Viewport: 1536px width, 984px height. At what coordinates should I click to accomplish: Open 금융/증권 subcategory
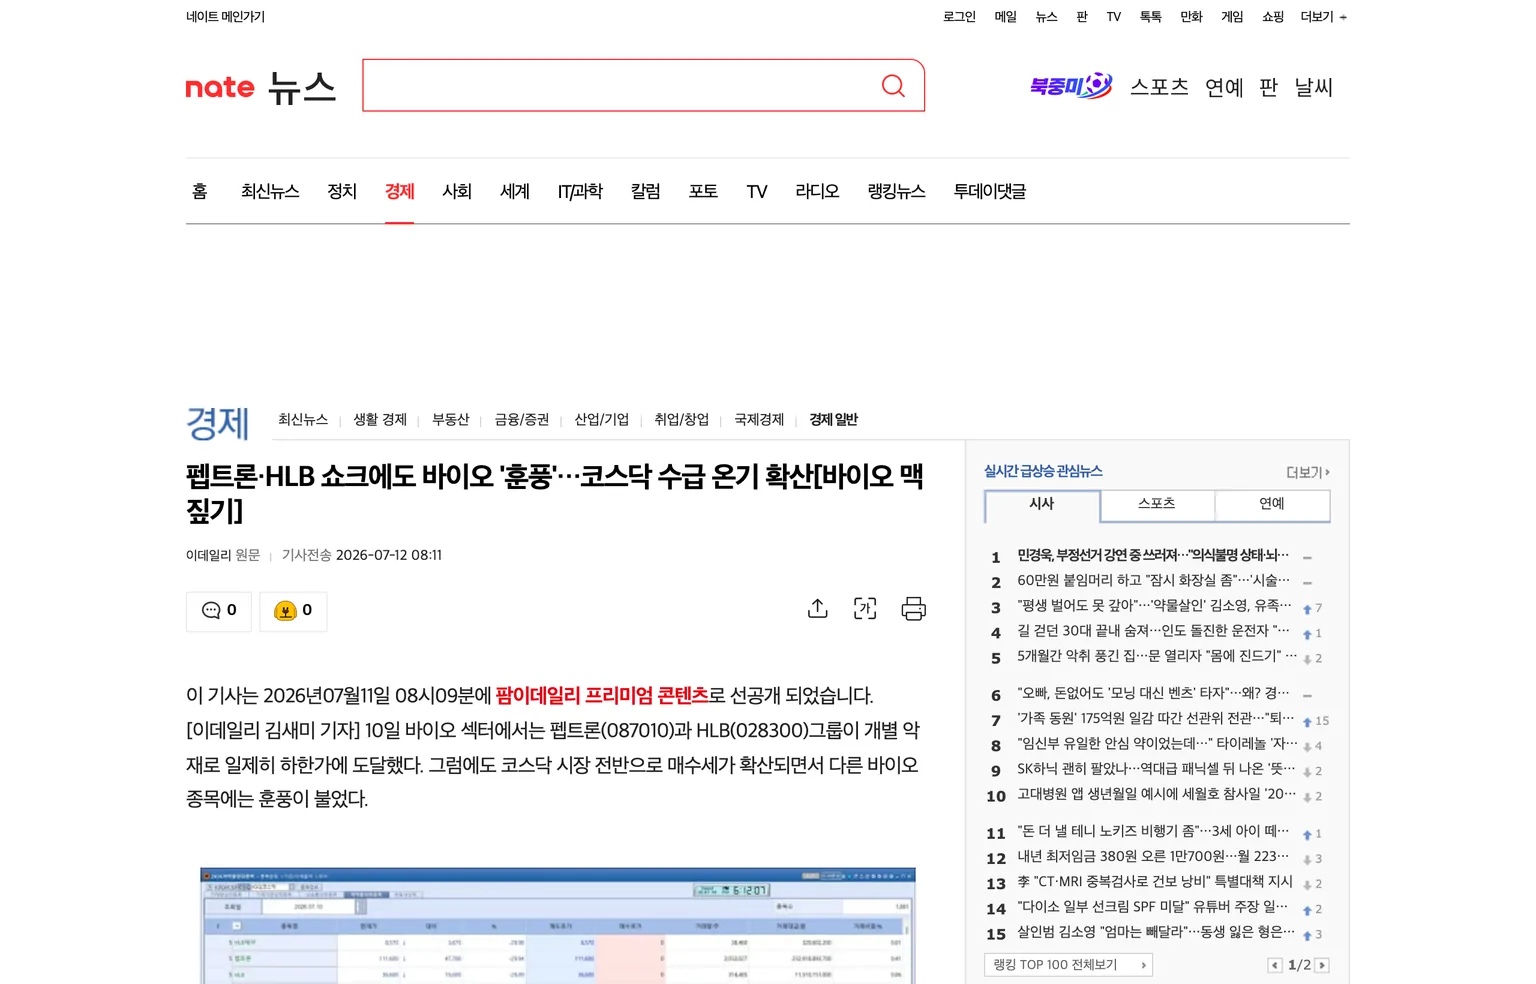pyautogui.click(x=522, y=420)
